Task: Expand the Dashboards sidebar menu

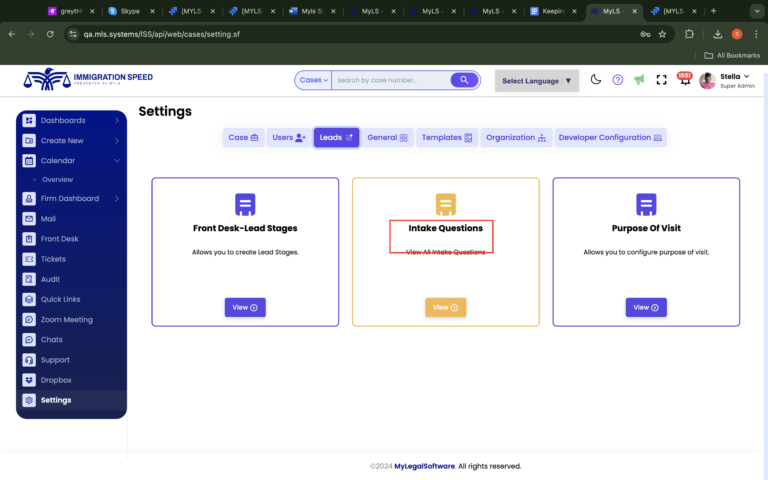Action: [x=71, y=120]
